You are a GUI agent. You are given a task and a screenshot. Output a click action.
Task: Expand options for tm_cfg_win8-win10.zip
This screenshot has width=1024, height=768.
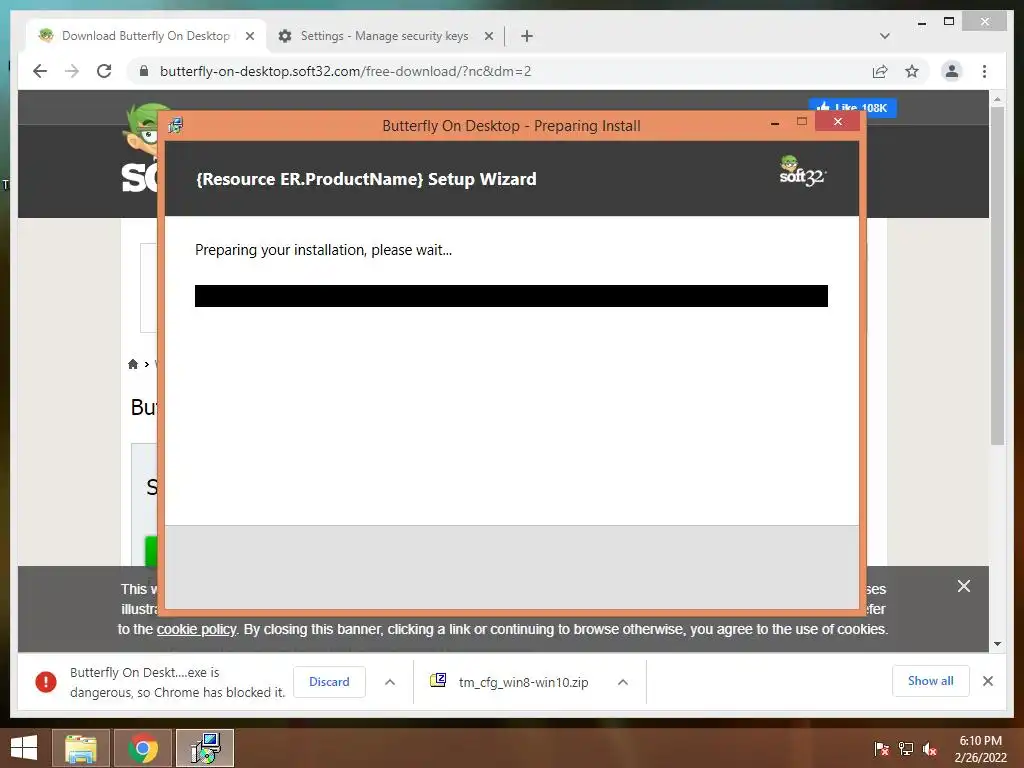click(x=622, y=682)
